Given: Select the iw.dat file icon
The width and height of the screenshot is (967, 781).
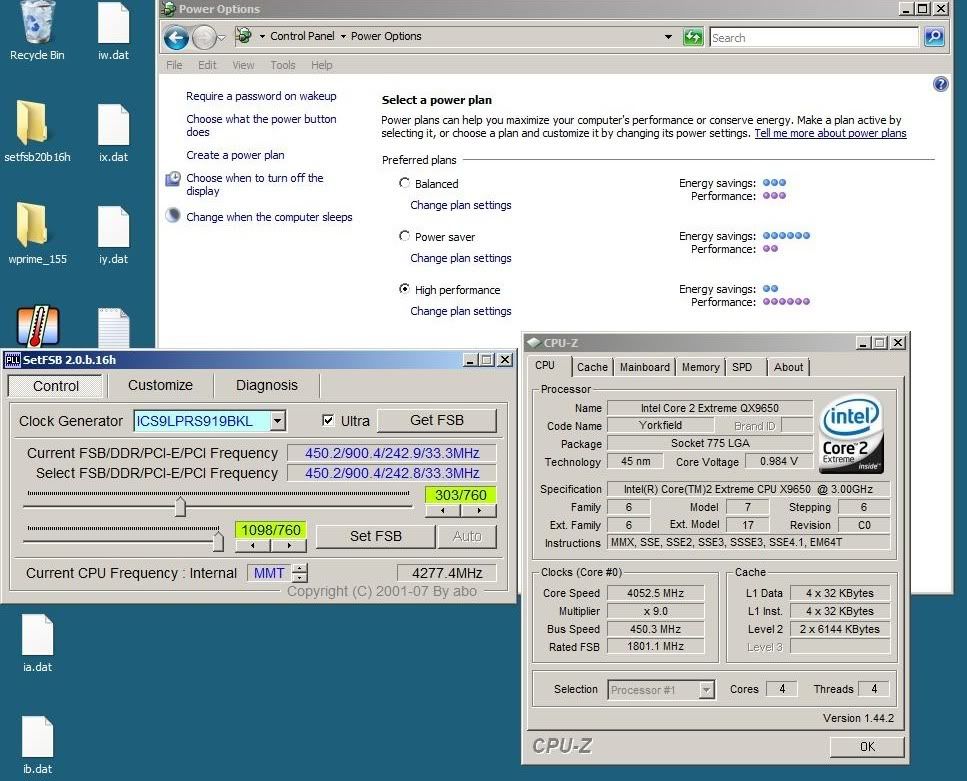Looking at the screenshot, I should pos(113,31).
